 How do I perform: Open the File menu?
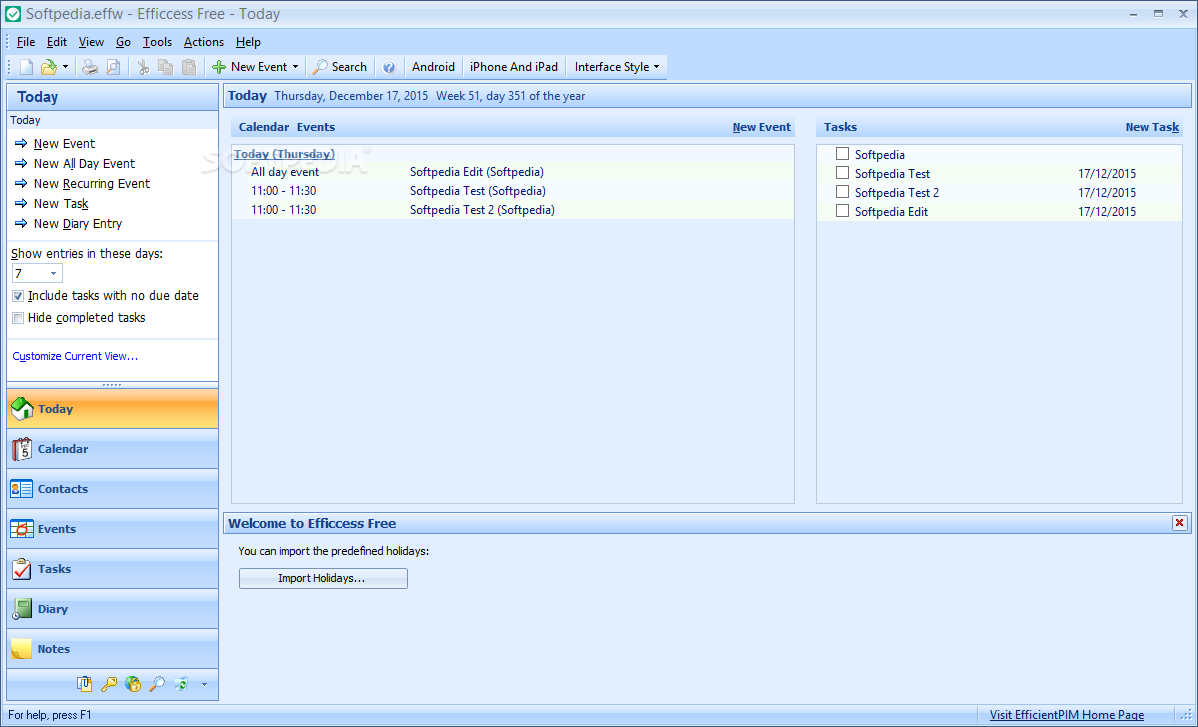click(26, 42)
